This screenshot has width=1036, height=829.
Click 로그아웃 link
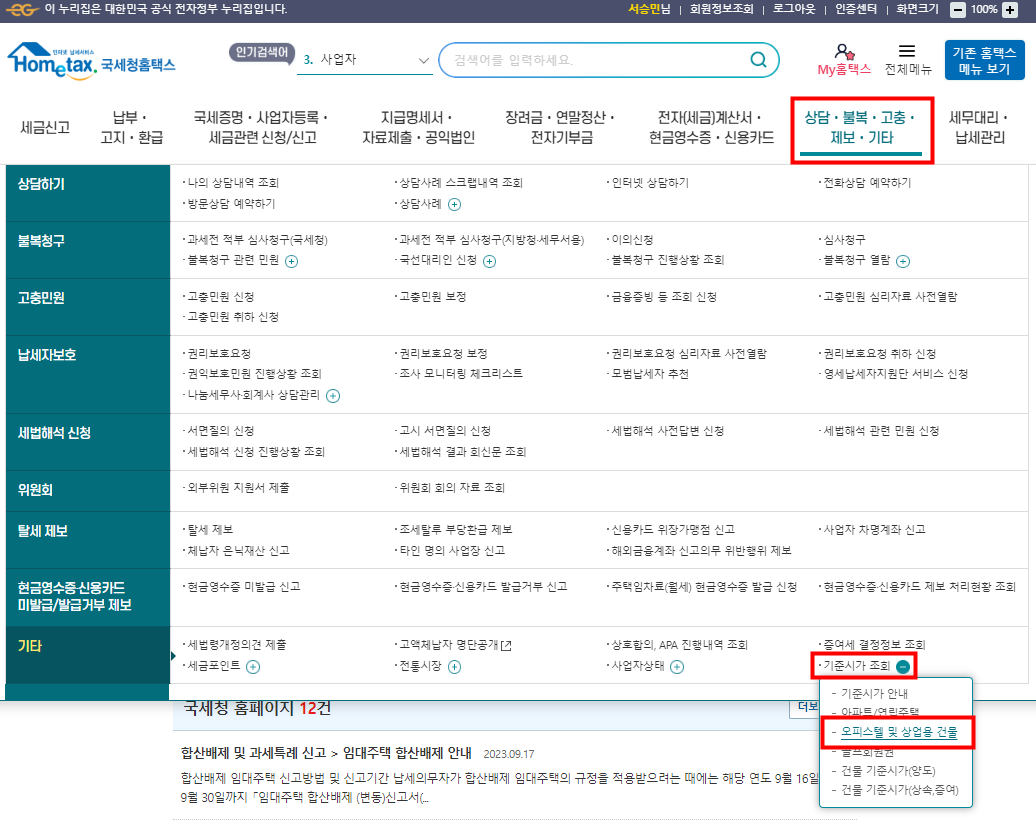(x=794, y=9)
